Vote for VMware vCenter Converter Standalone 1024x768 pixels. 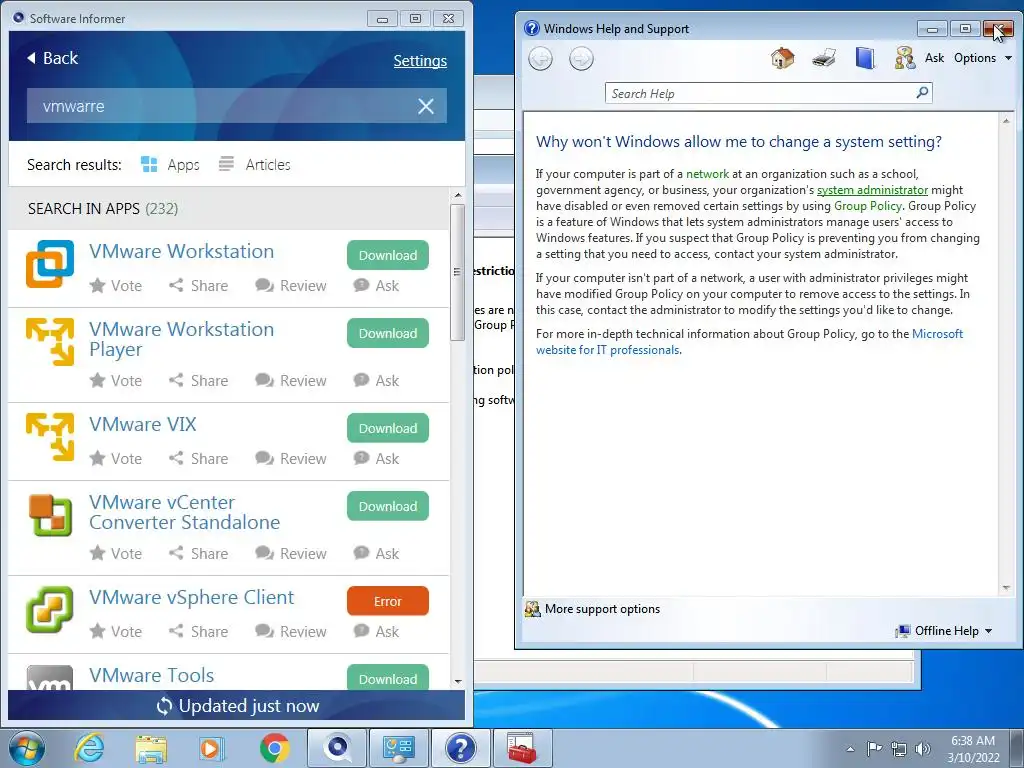[x=116, y=553]
